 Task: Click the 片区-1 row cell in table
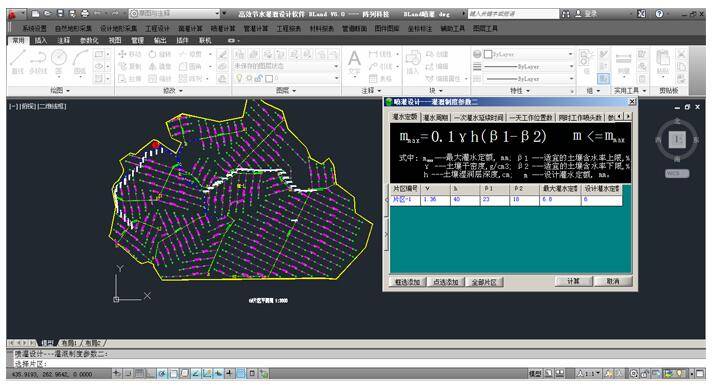click(404, 200)
